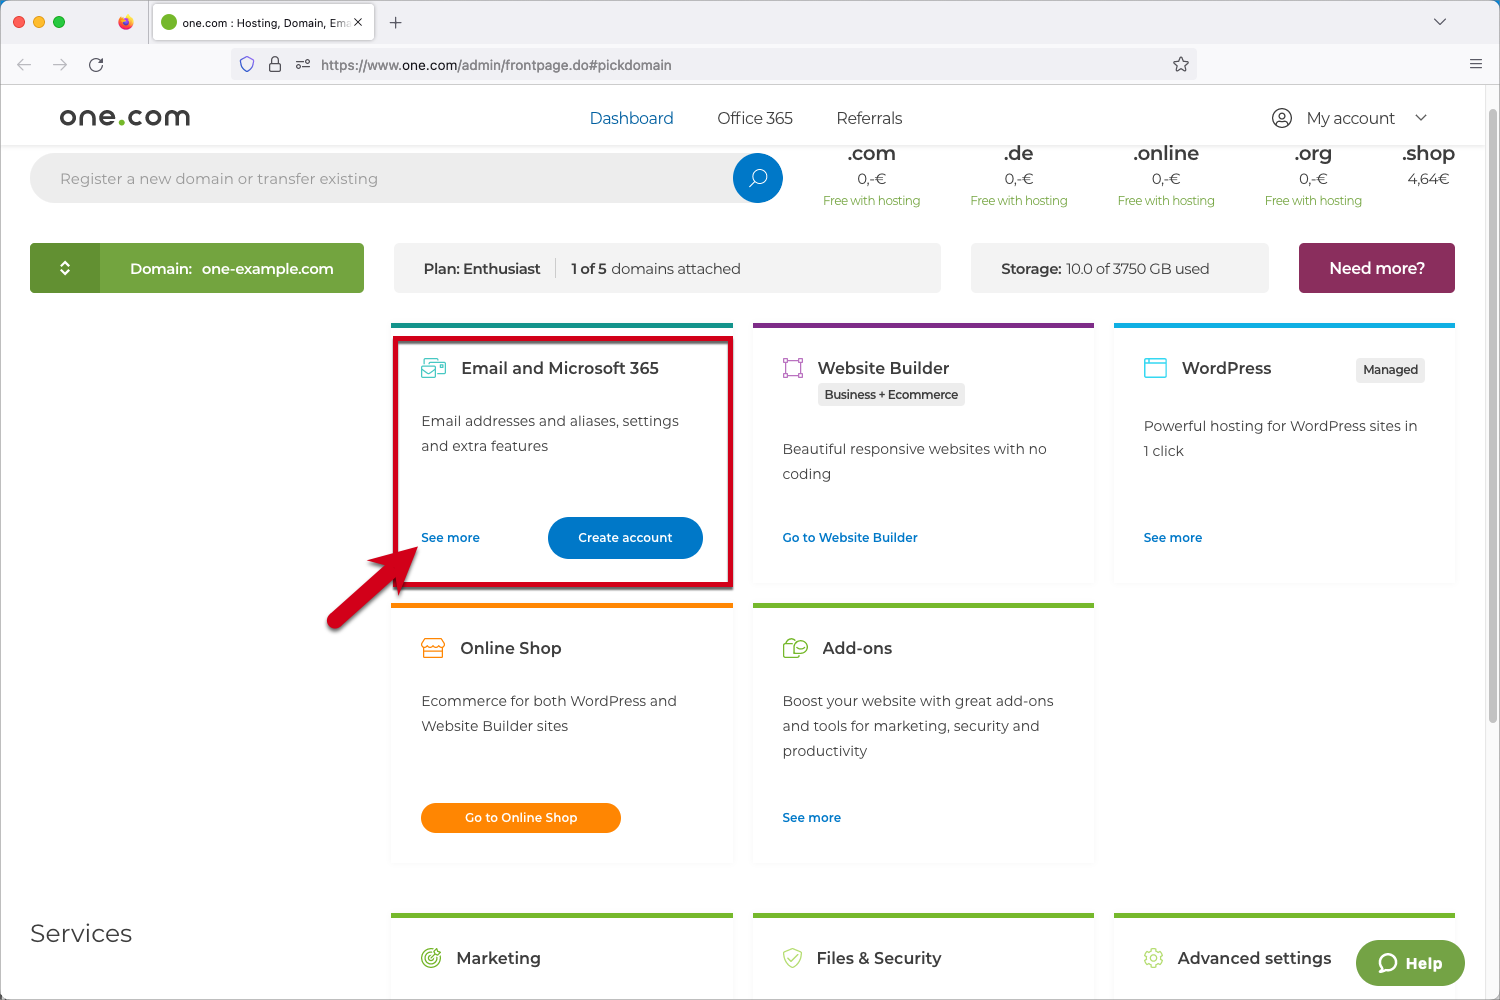Expand the browser toolbar overflow chevron
The height and width of the screenshot is (1000, 1500).
tap(1440, 21)
